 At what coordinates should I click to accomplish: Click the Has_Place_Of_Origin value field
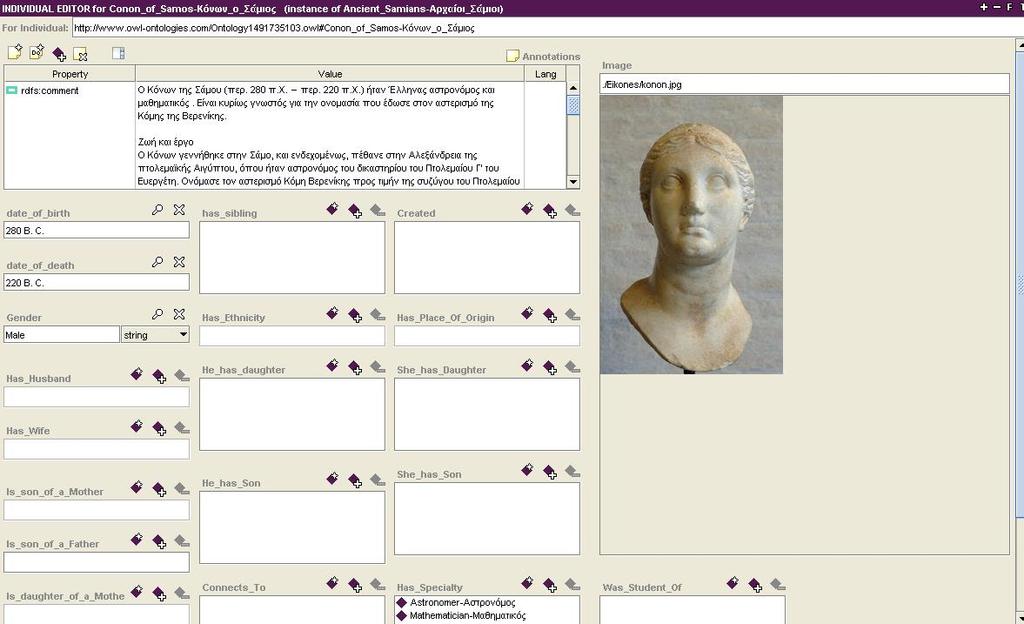click(487, 335)
